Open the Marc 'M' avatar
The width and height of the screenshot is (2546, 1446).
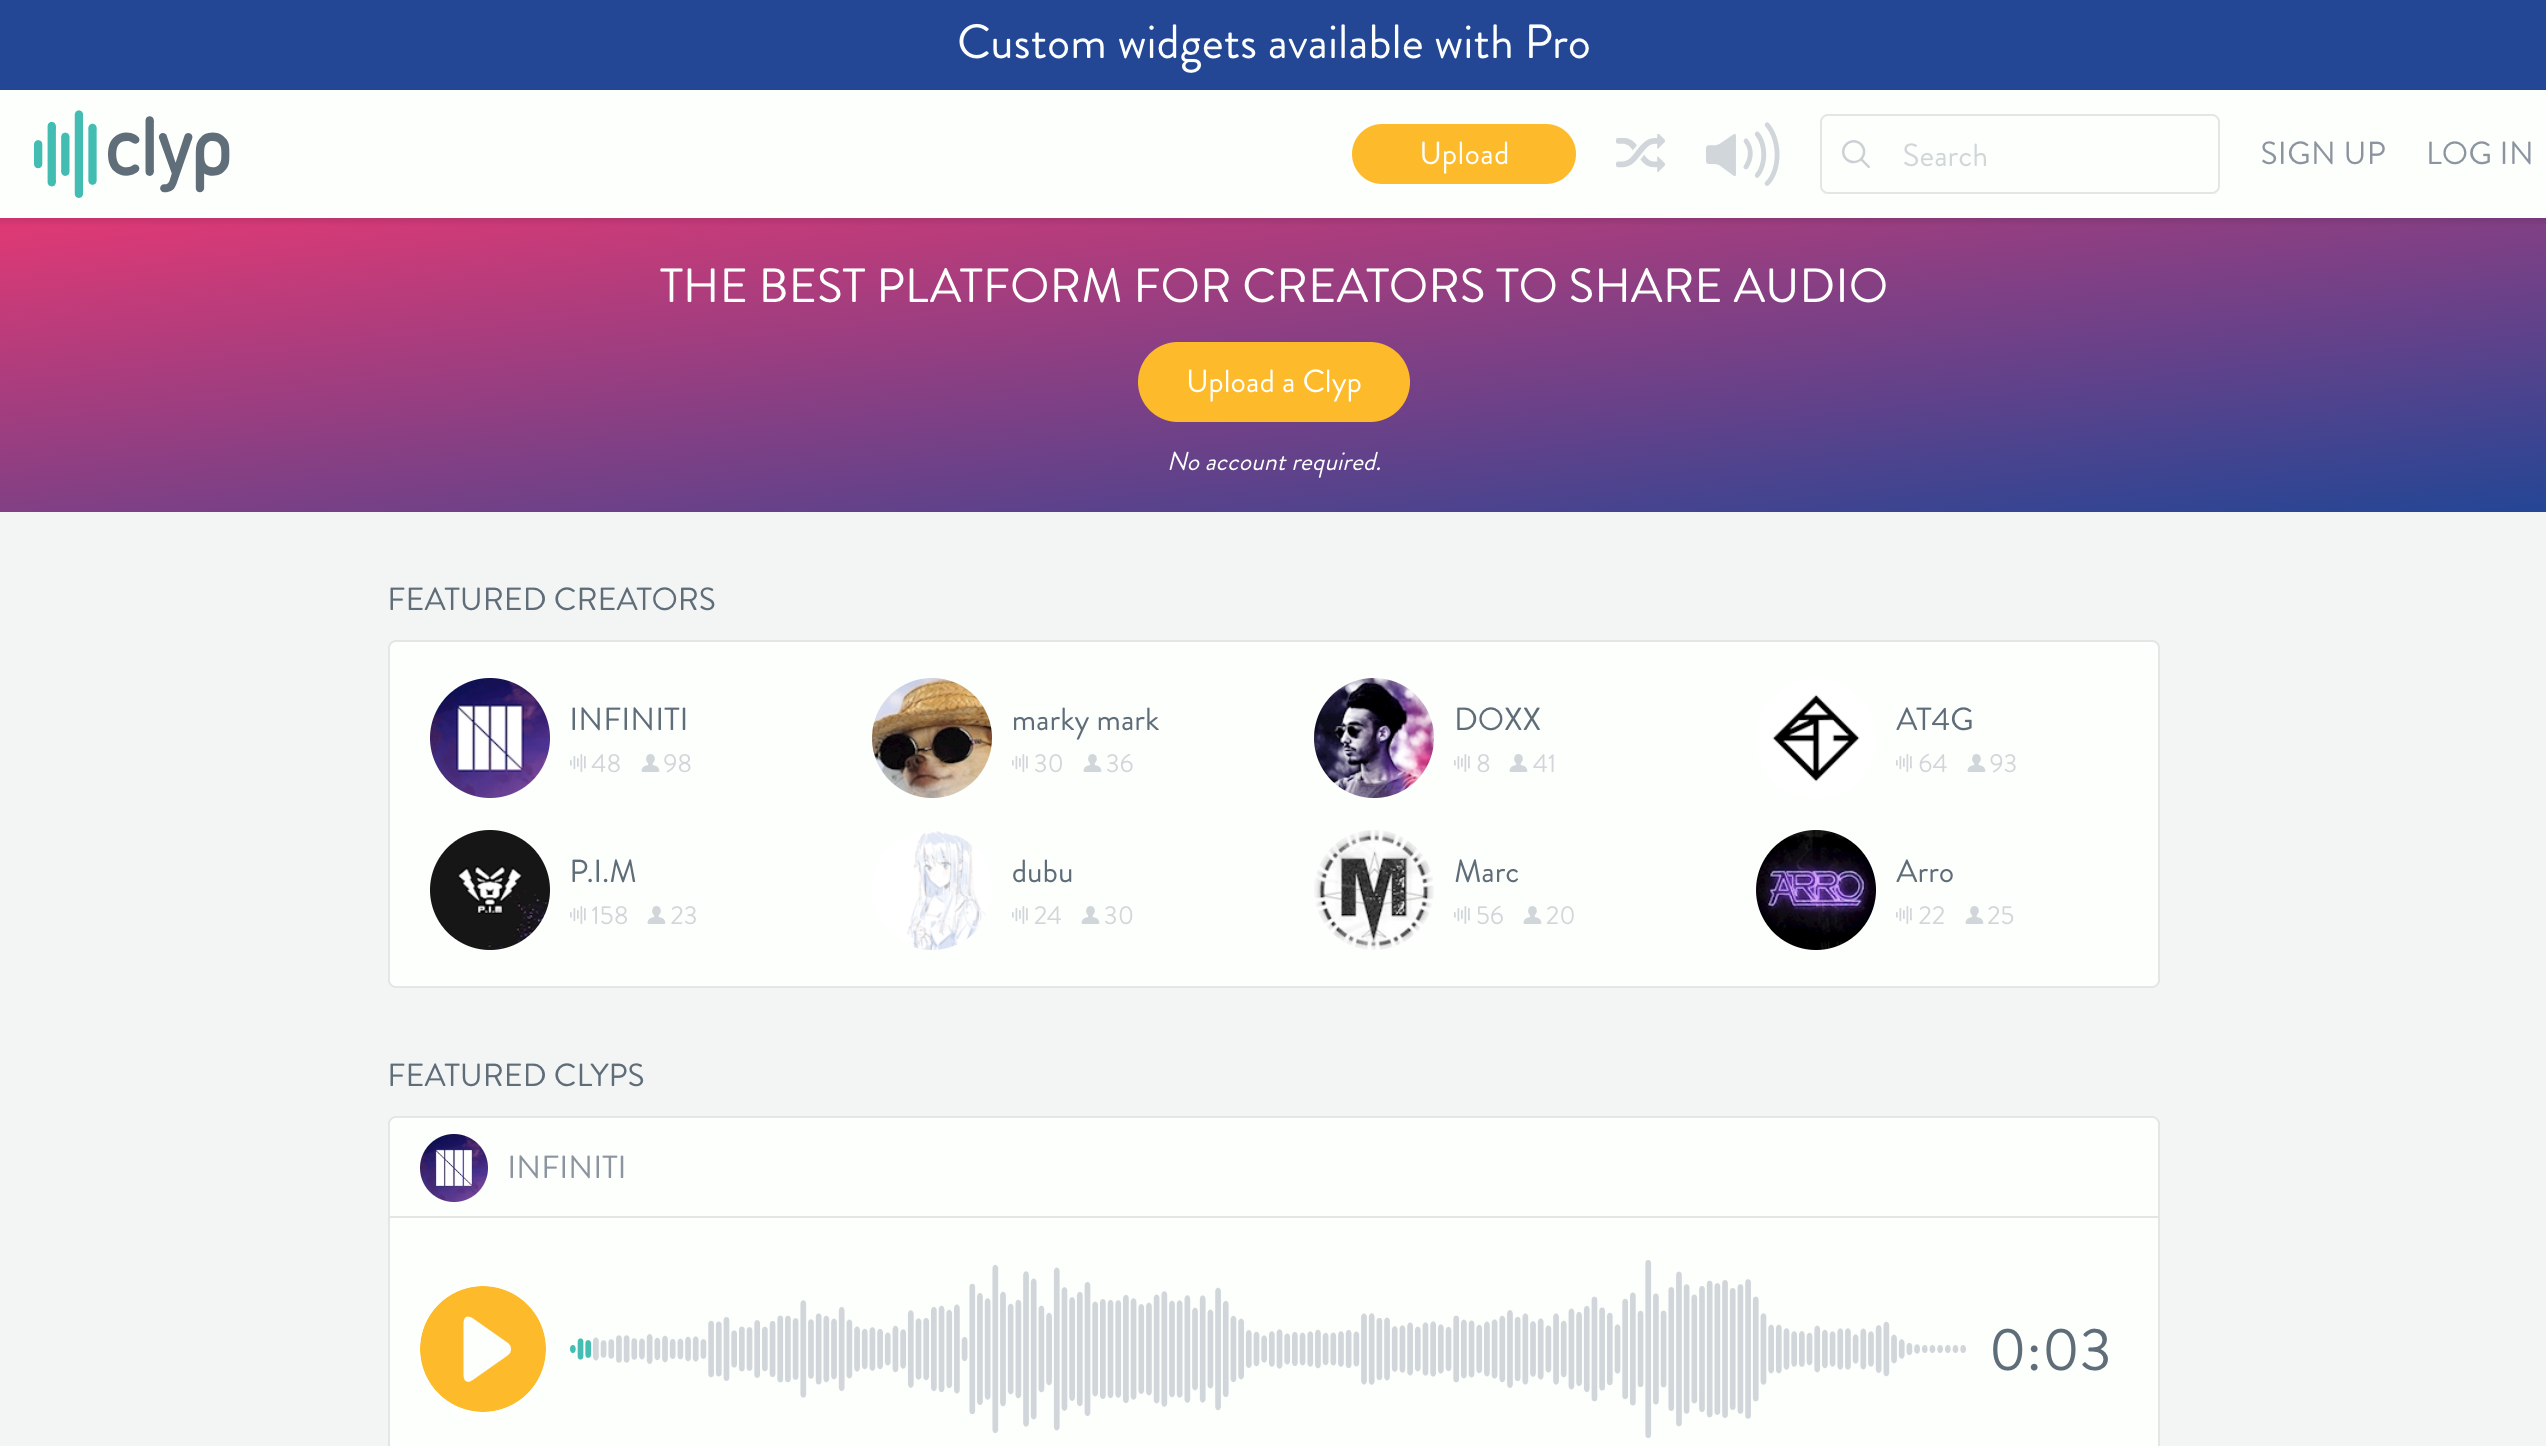click(x=1373, y=890)
